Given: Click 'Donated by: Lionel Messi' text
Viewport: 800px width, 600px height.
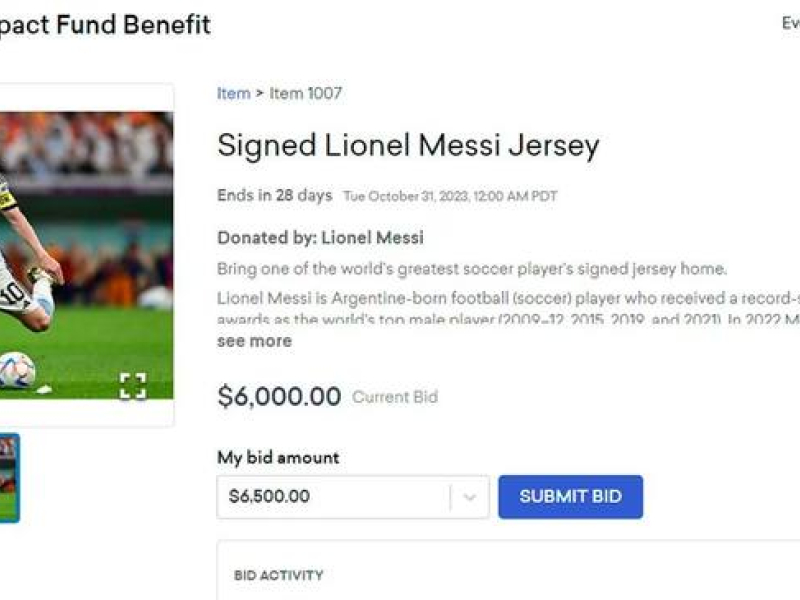Looking at the screenshot, I should 320,238.
